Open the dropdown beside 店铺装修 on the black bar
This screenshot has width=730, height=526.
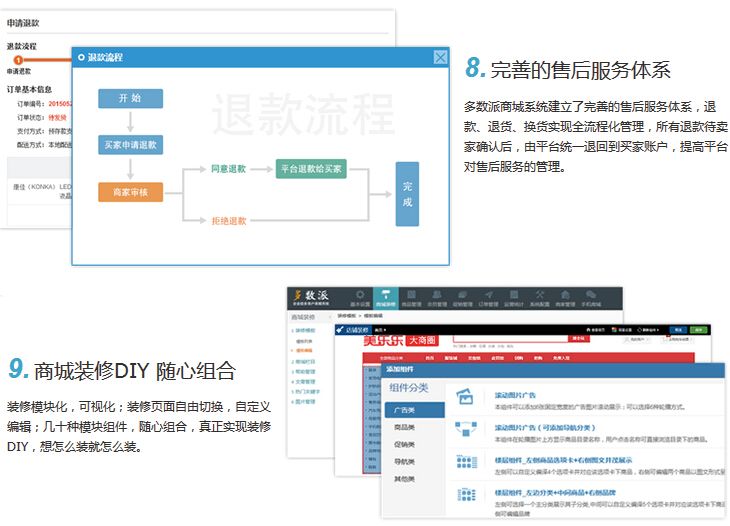(x=380, y=330)
